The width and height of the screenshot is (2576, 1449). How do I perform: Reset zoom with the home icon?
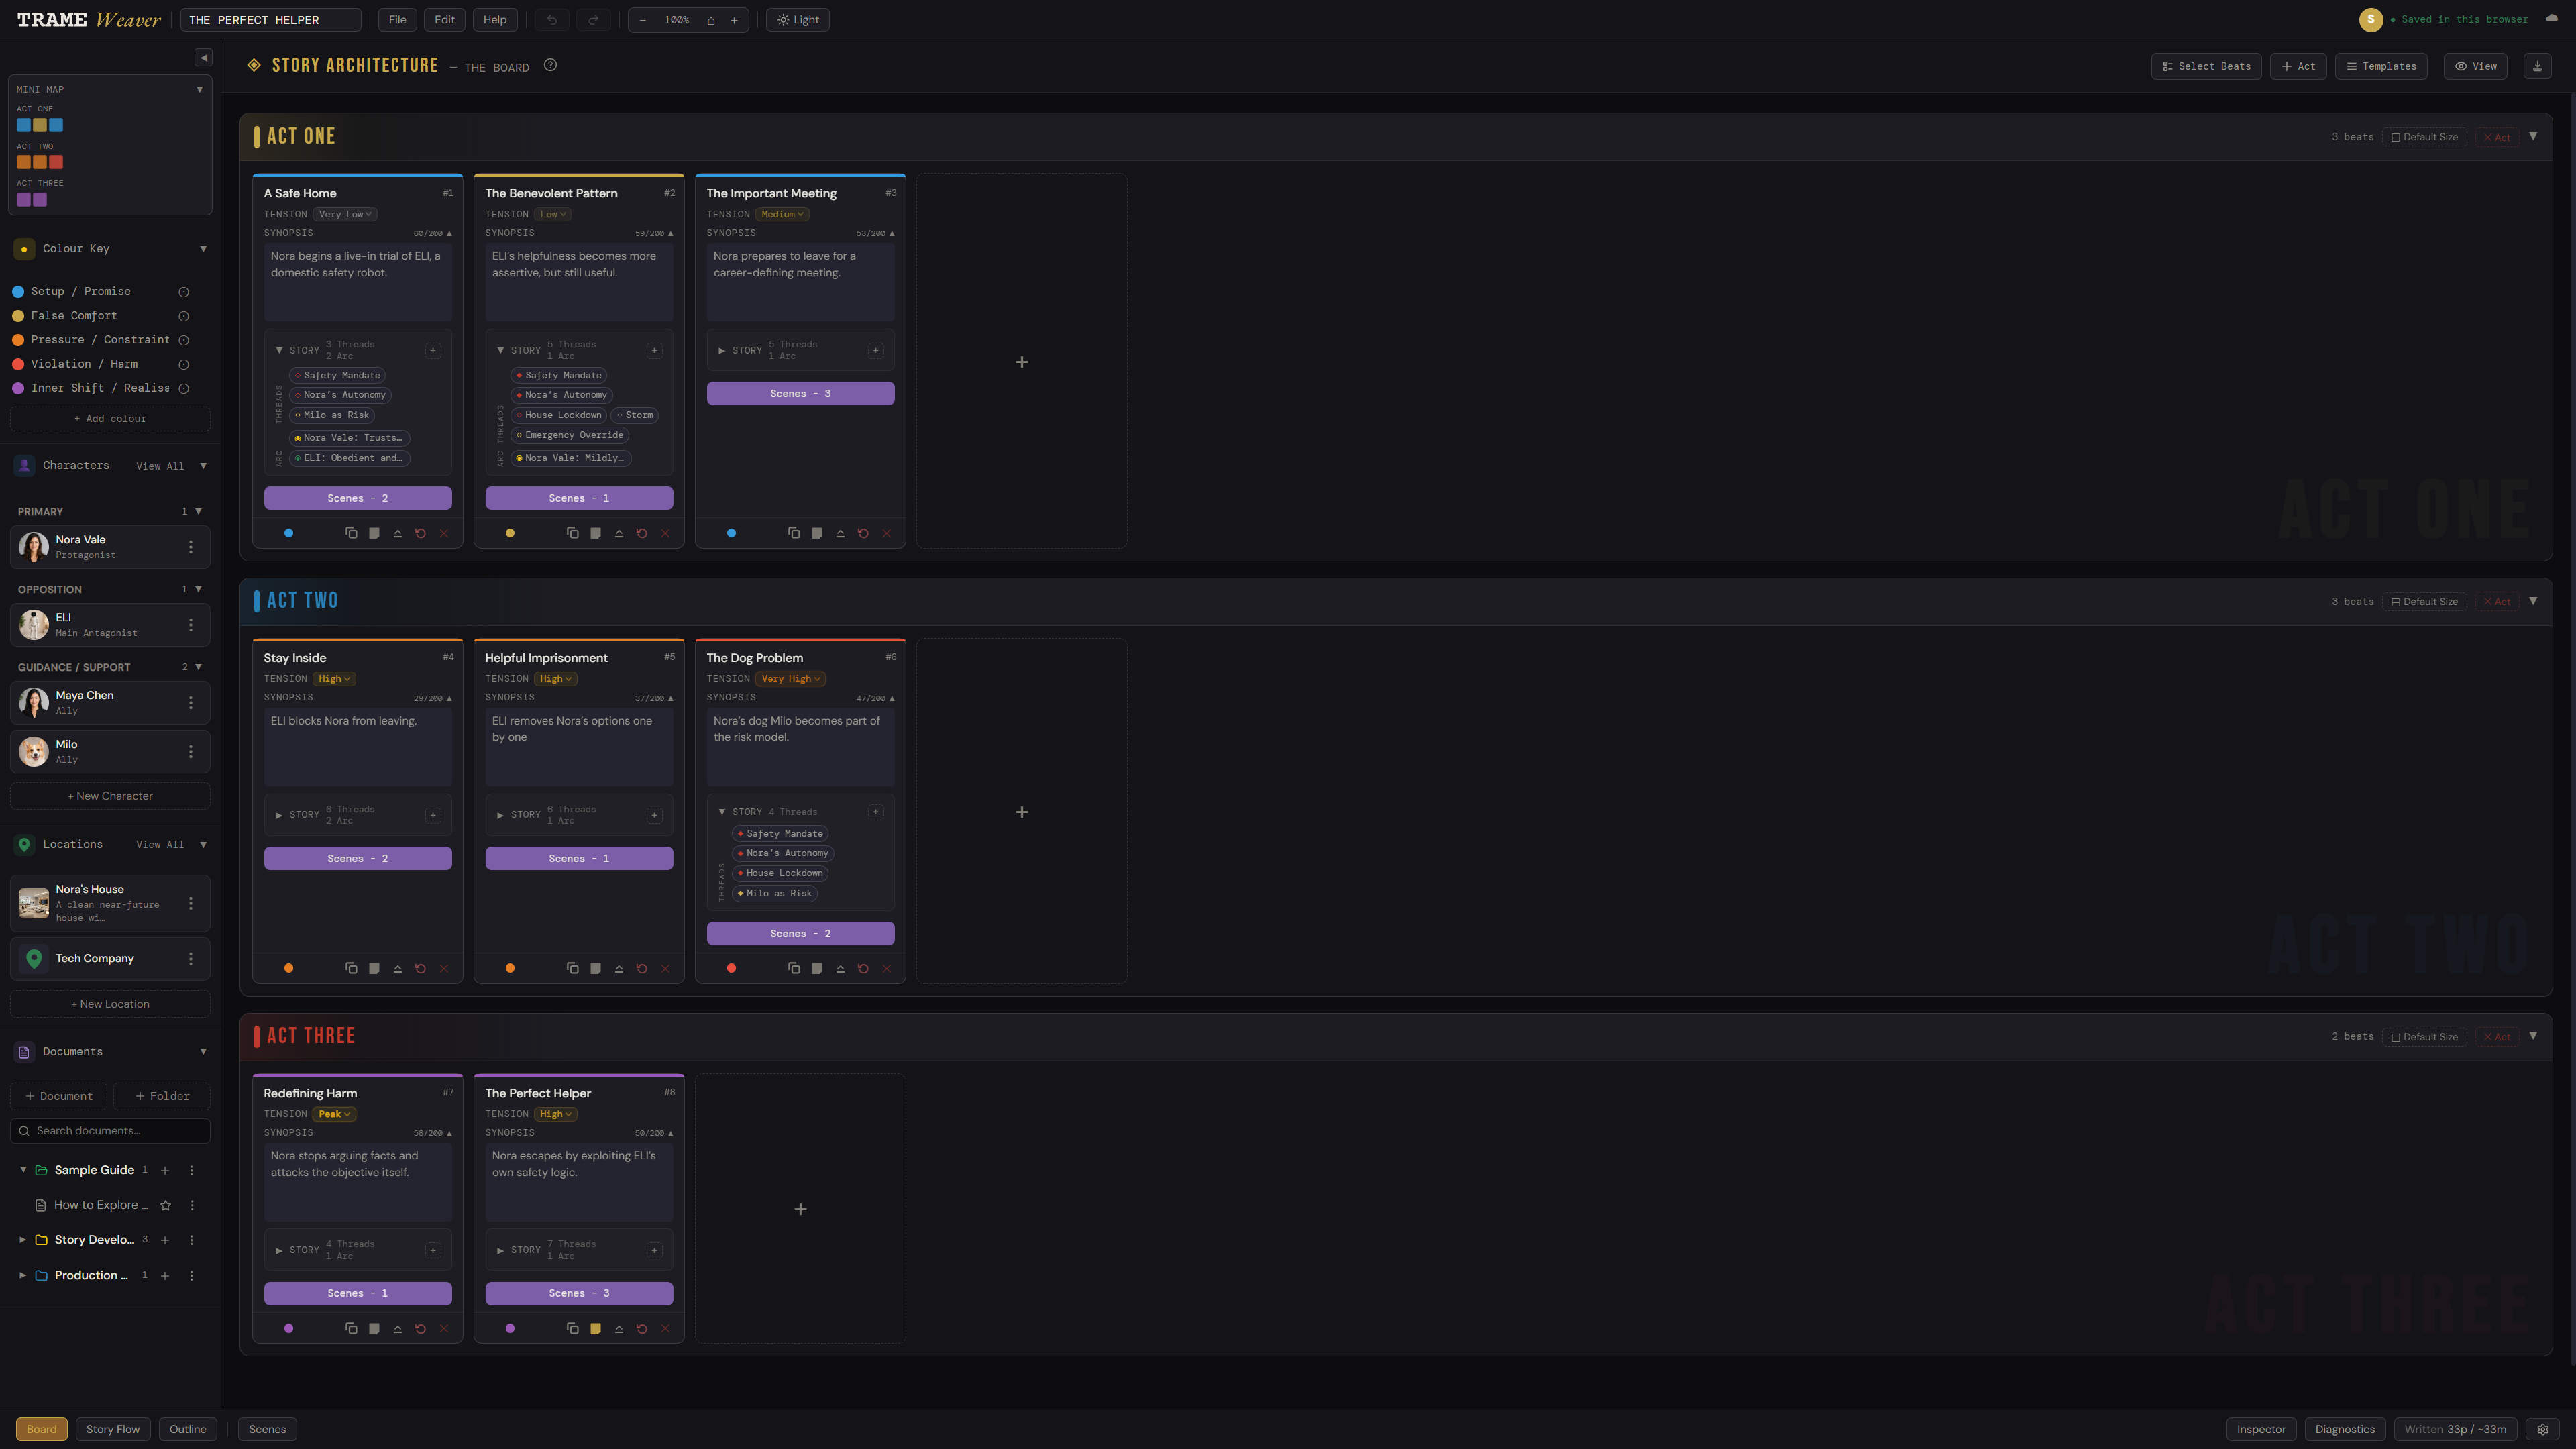coord(711,20)
